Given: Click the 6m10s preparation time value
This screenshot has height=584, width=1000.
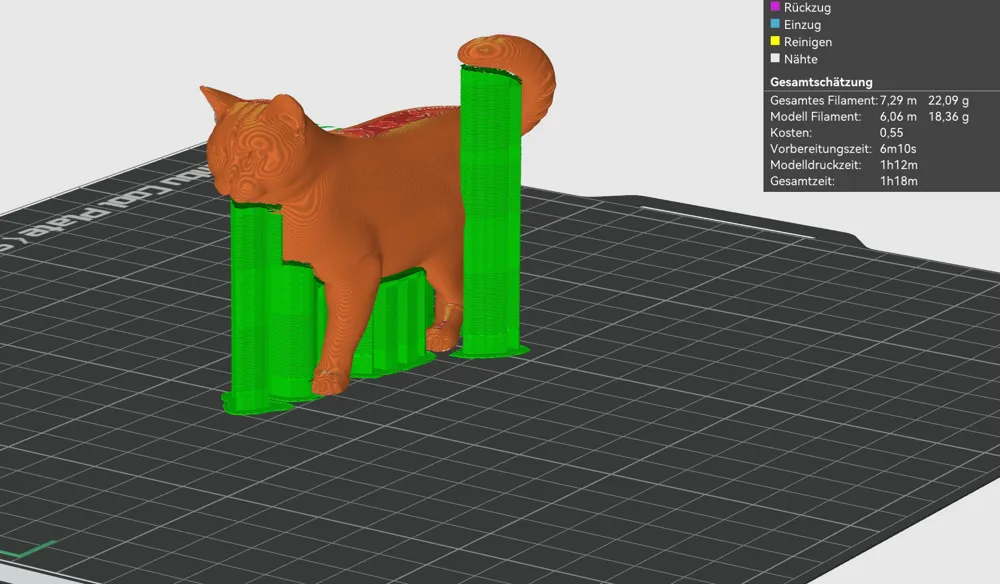Looking at the screenshot, I should coord(898,149).
